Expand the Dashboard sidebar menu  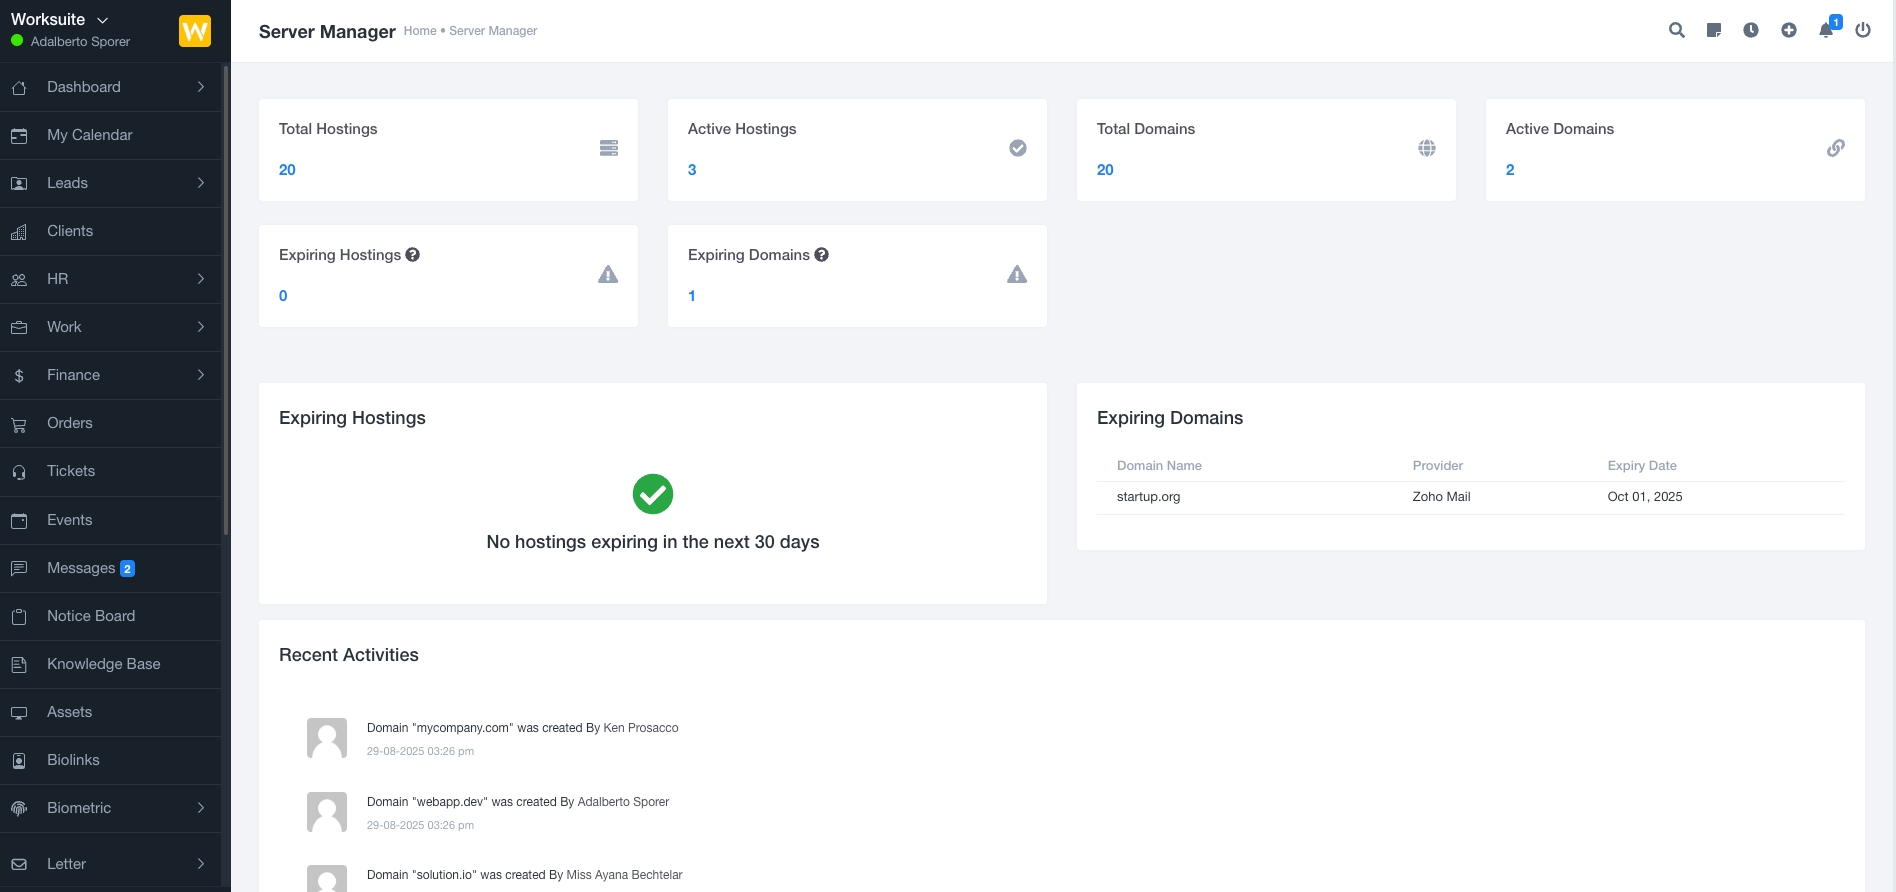pos(110,87)
